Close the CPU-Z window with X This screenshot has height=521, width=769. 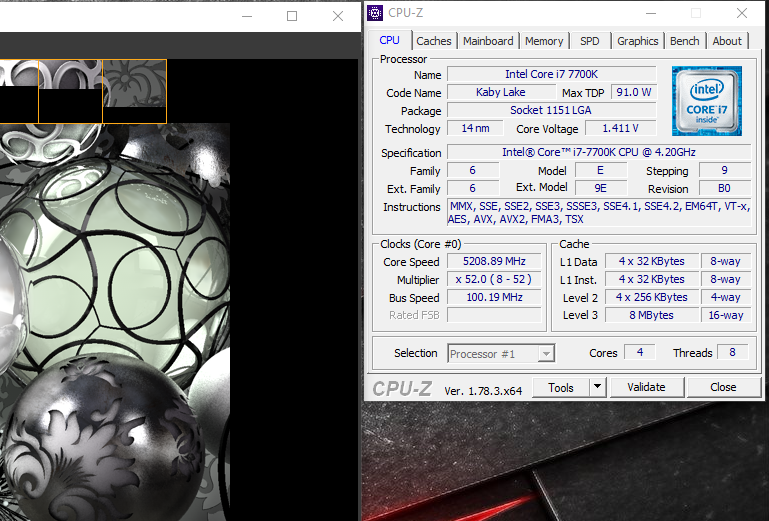point(742,14)
